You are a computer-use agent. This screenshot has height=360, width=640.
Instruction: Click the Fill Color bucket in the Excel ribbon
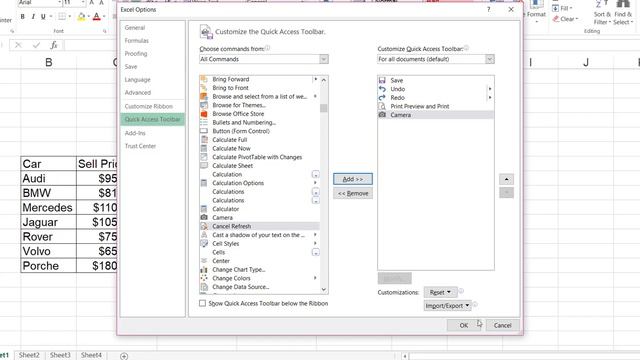point(81,17)
